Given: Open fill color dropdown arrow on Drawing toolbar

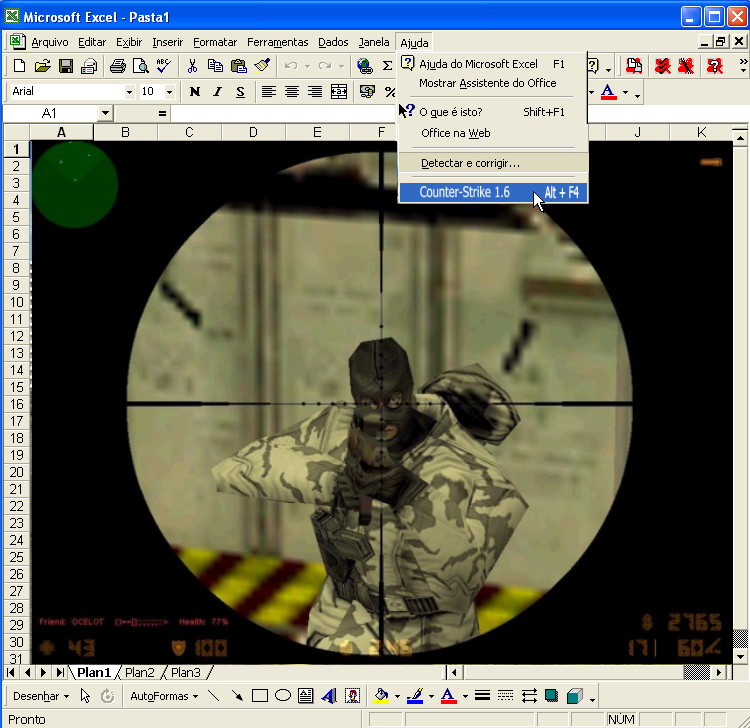Looking at the screenshot, I should (397, 696).
